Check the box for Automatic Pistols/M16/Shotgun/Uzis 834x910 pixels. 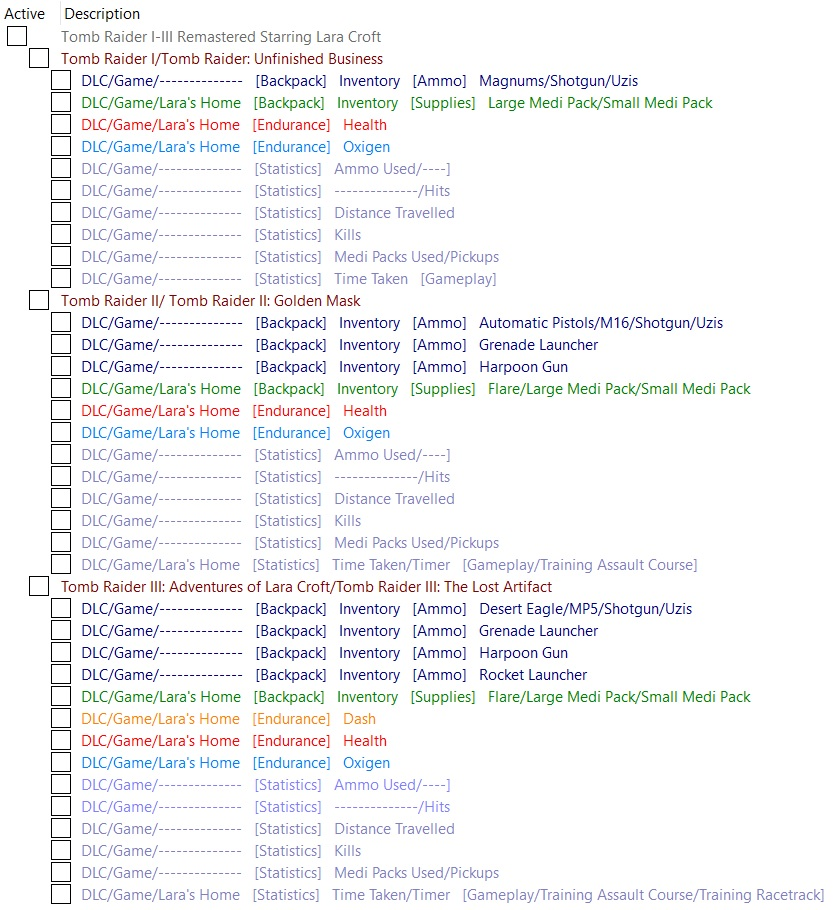pos(61,322)
